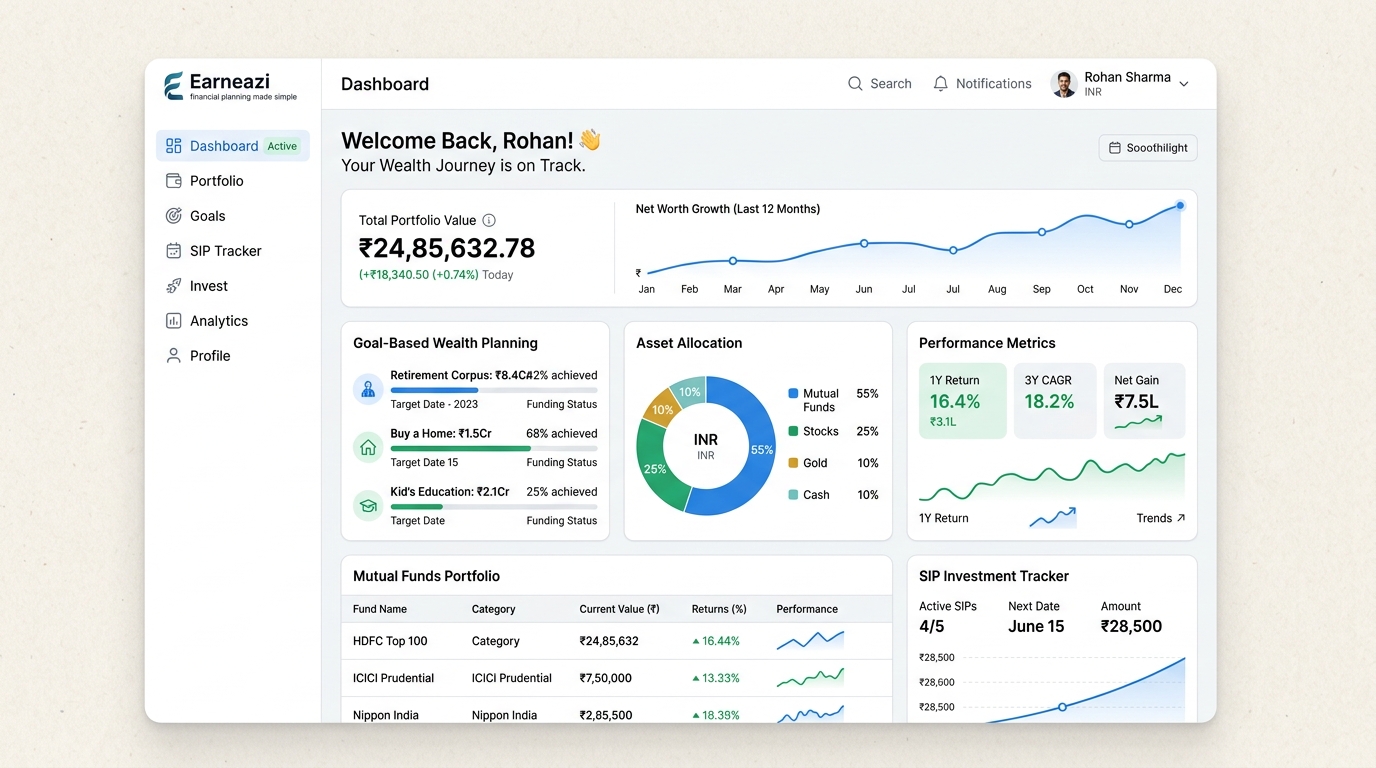The height and width of the screenshot is (768, 1376).
Task: Click the blue Mutual Funds legend swatch
Action: (x=793, y=394)
